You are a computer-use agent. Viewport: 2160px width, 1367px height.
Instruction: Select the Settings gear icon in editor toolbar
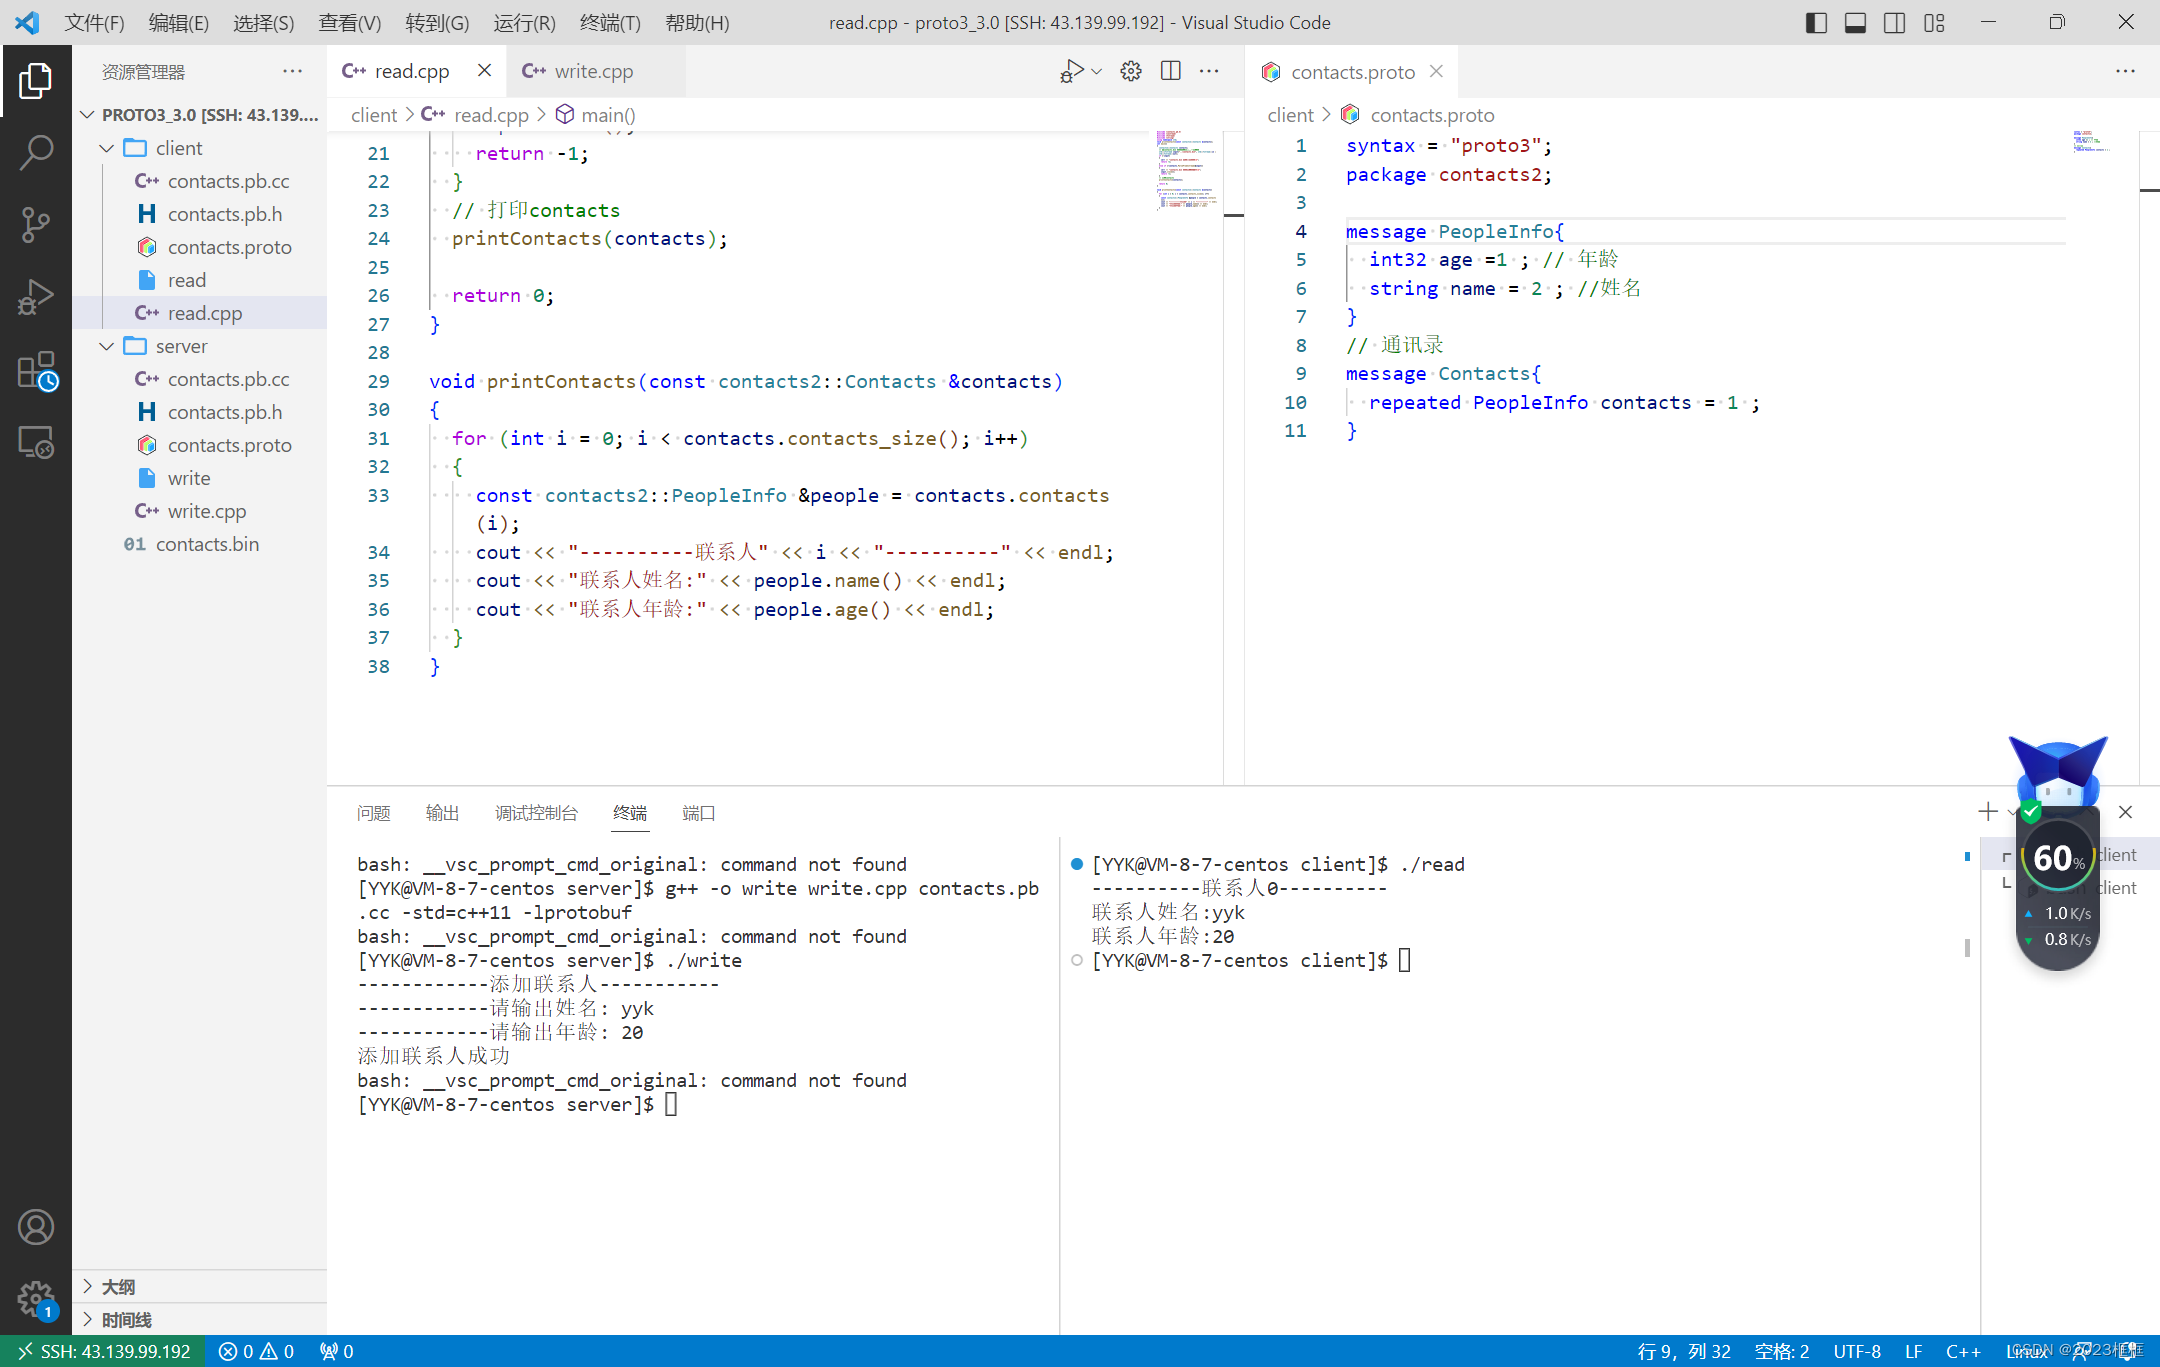coord(1132,71)
